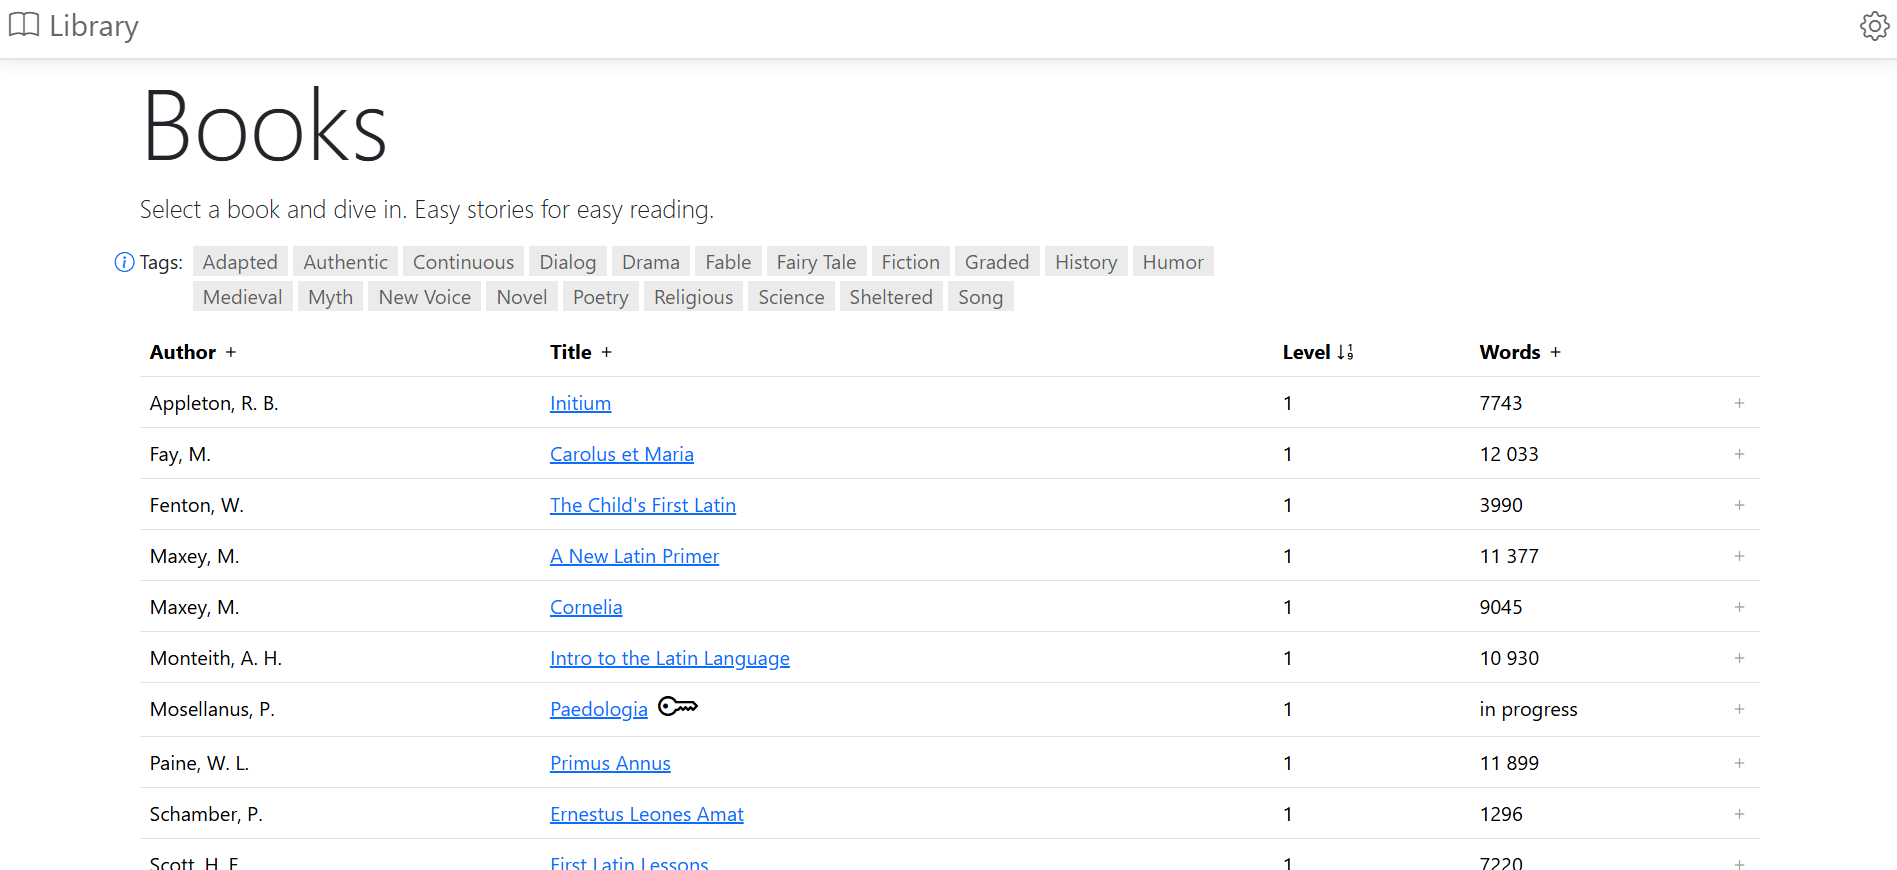This screenshot has height=870, width=1897.
Task: Expand the Primus Annus row
Action: coord(1739,763)
